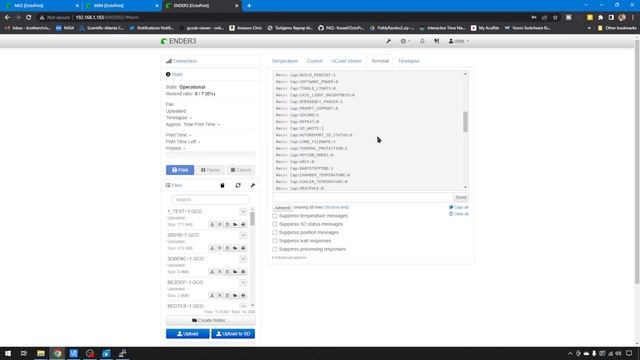
Task: Click the file list scrollbar thumb
Action: [x=253, y=218]
